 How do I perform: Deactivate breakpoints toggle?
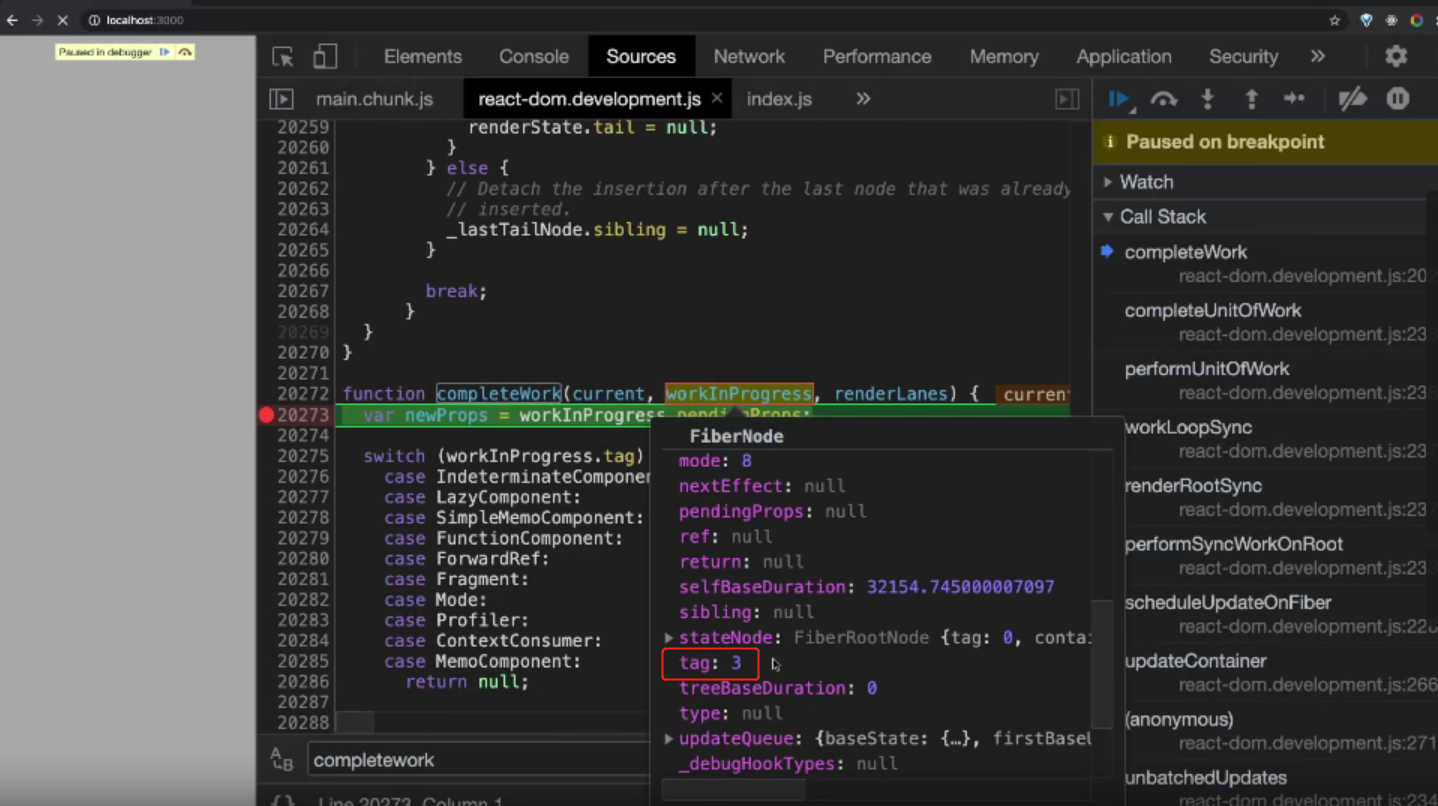coord(1353,99)
